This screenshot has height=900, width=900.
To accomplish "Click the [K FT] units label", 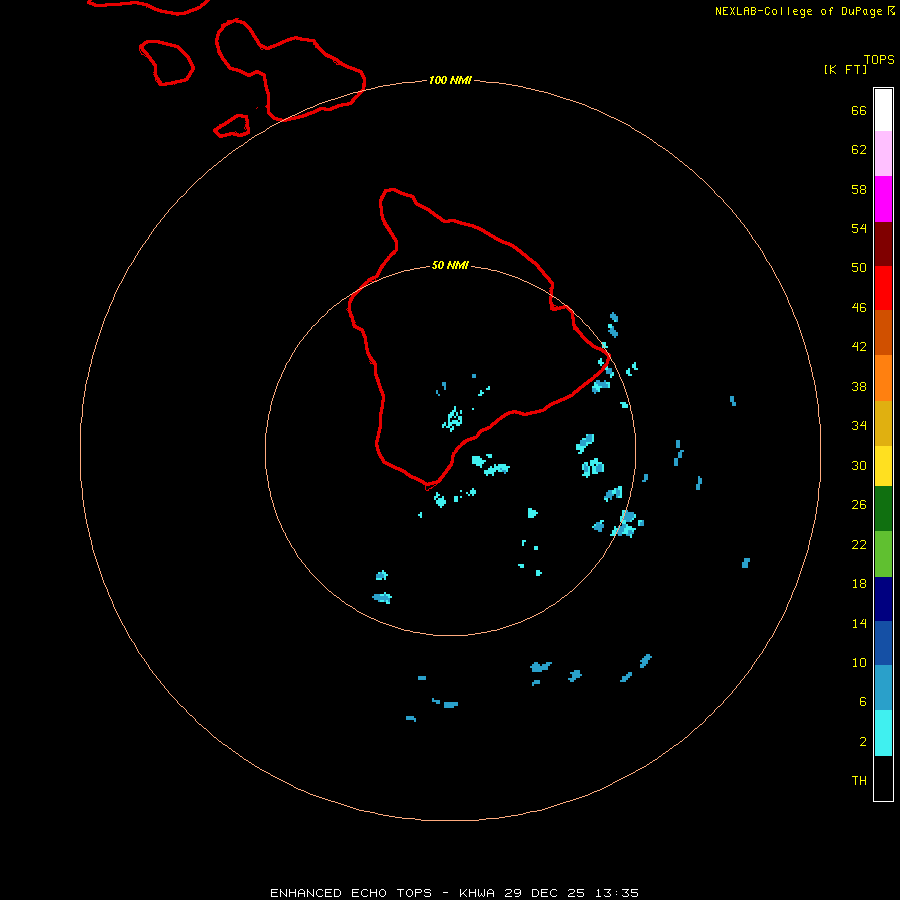I will [845, 69].
